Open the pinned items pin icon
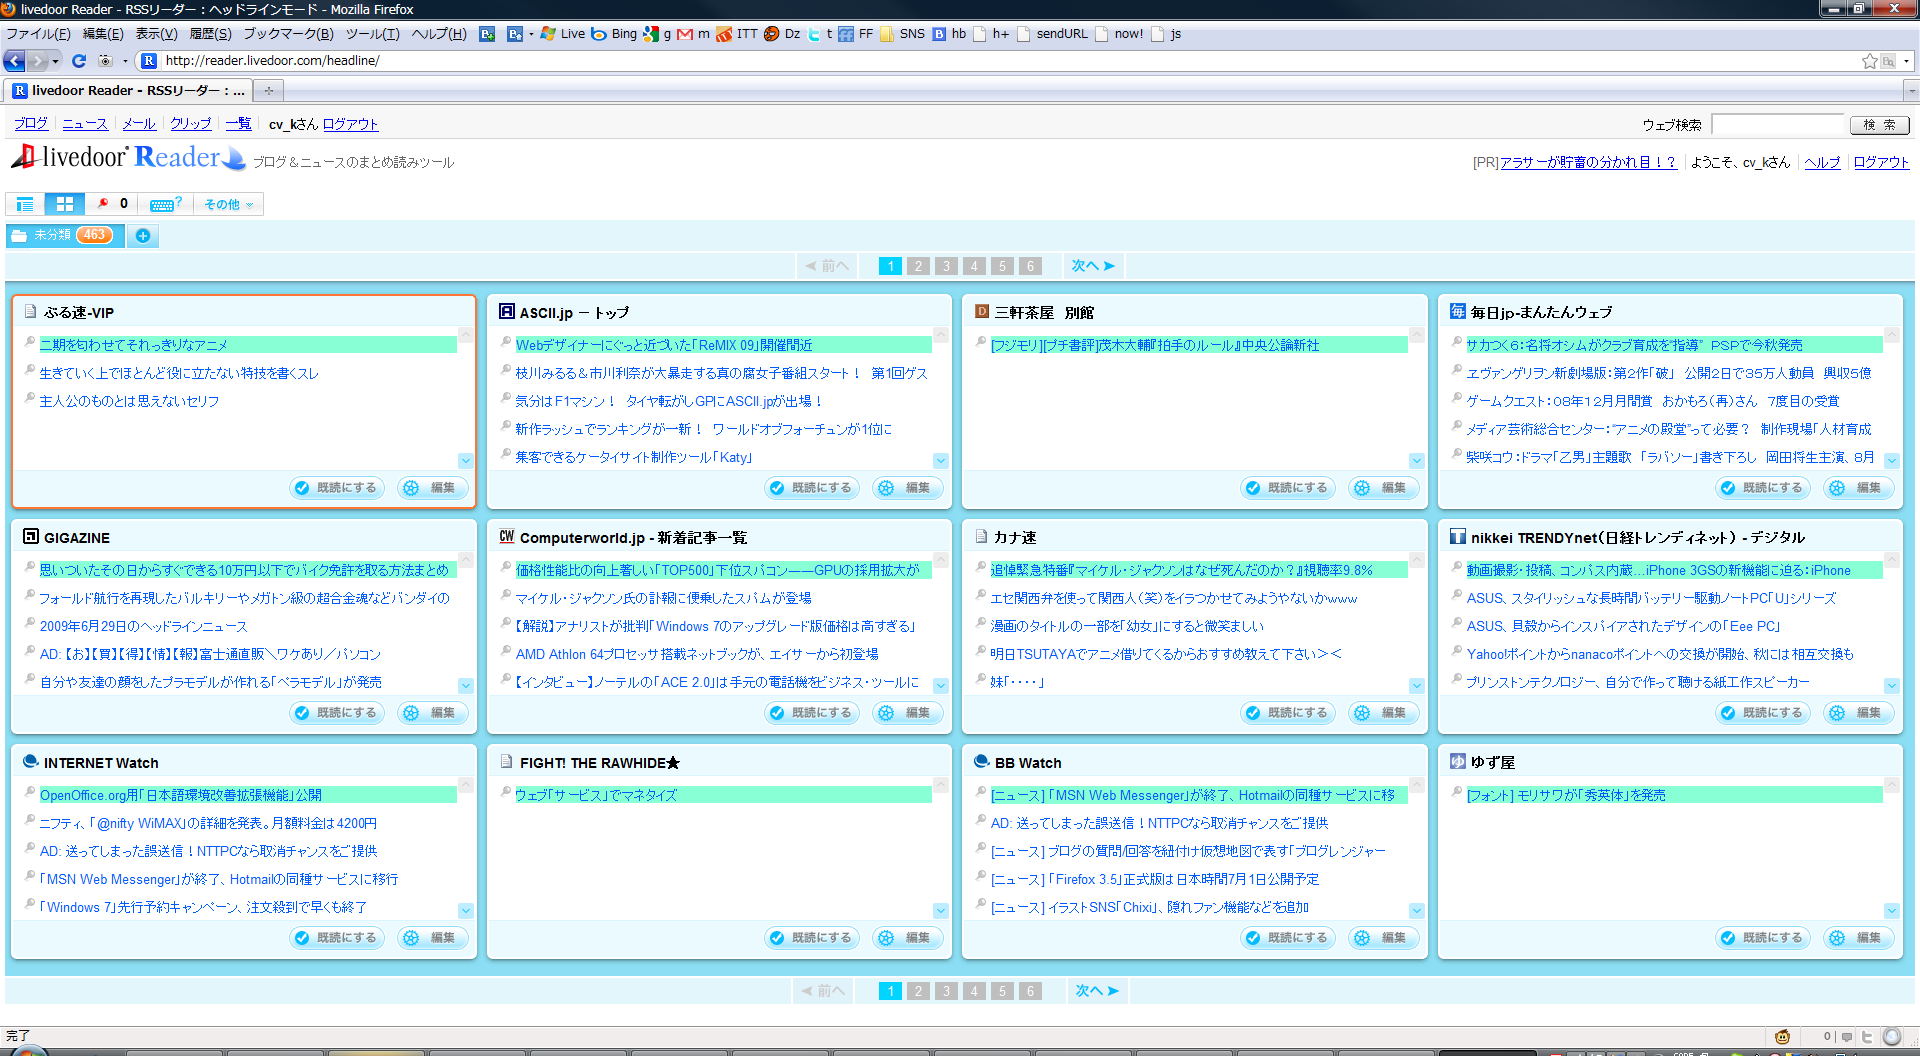 point(102,204)
